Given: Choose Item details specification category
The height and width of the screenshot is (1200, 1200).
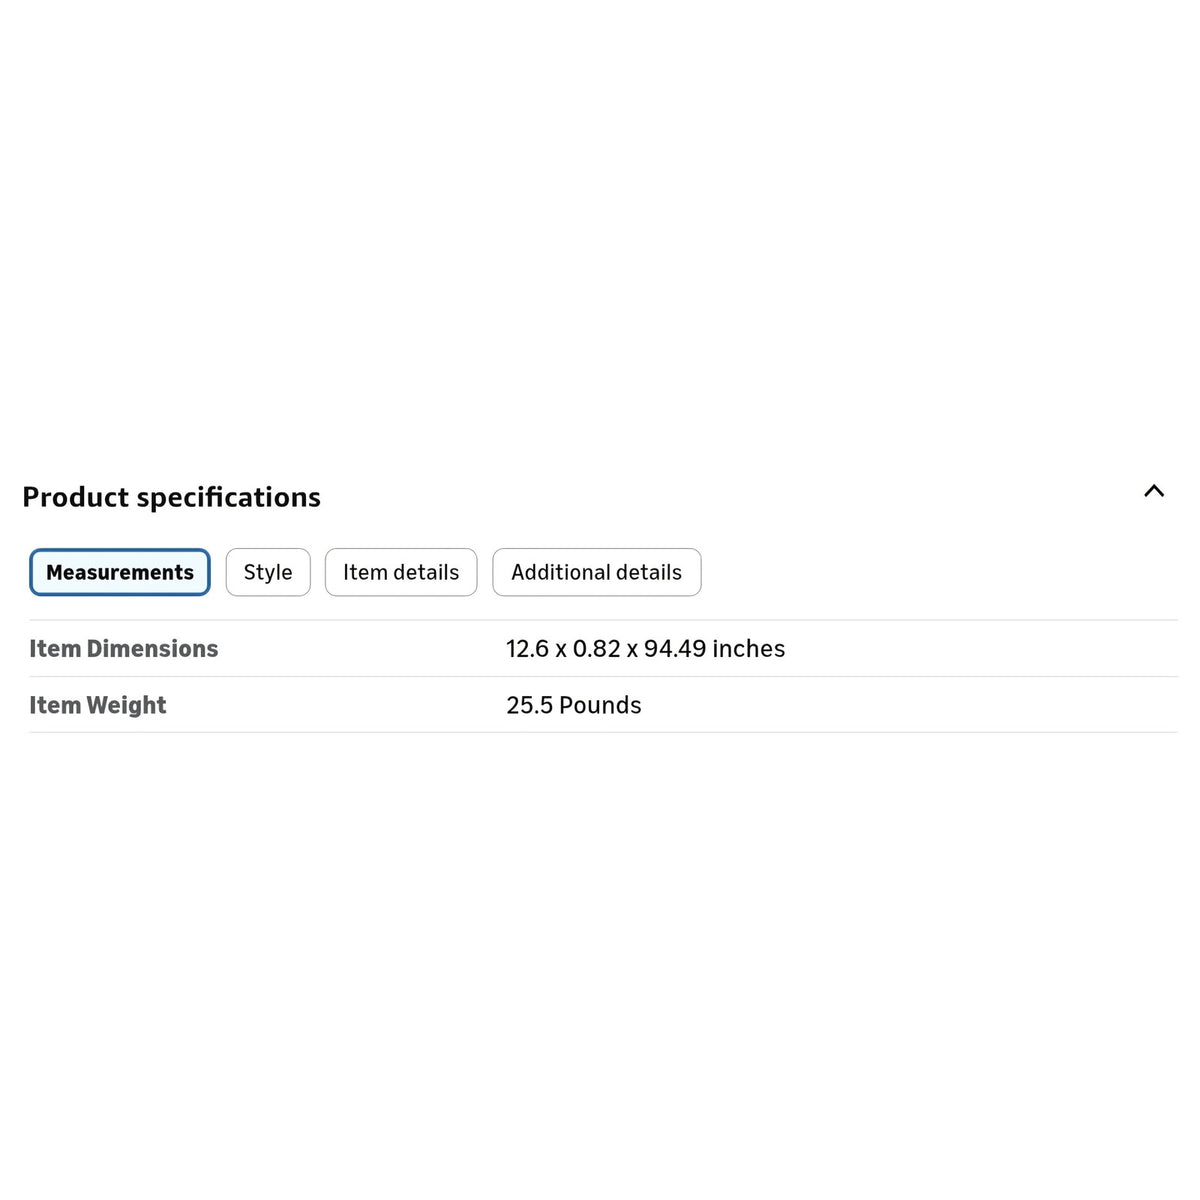Looking at the screenshot, I should 401,572.
